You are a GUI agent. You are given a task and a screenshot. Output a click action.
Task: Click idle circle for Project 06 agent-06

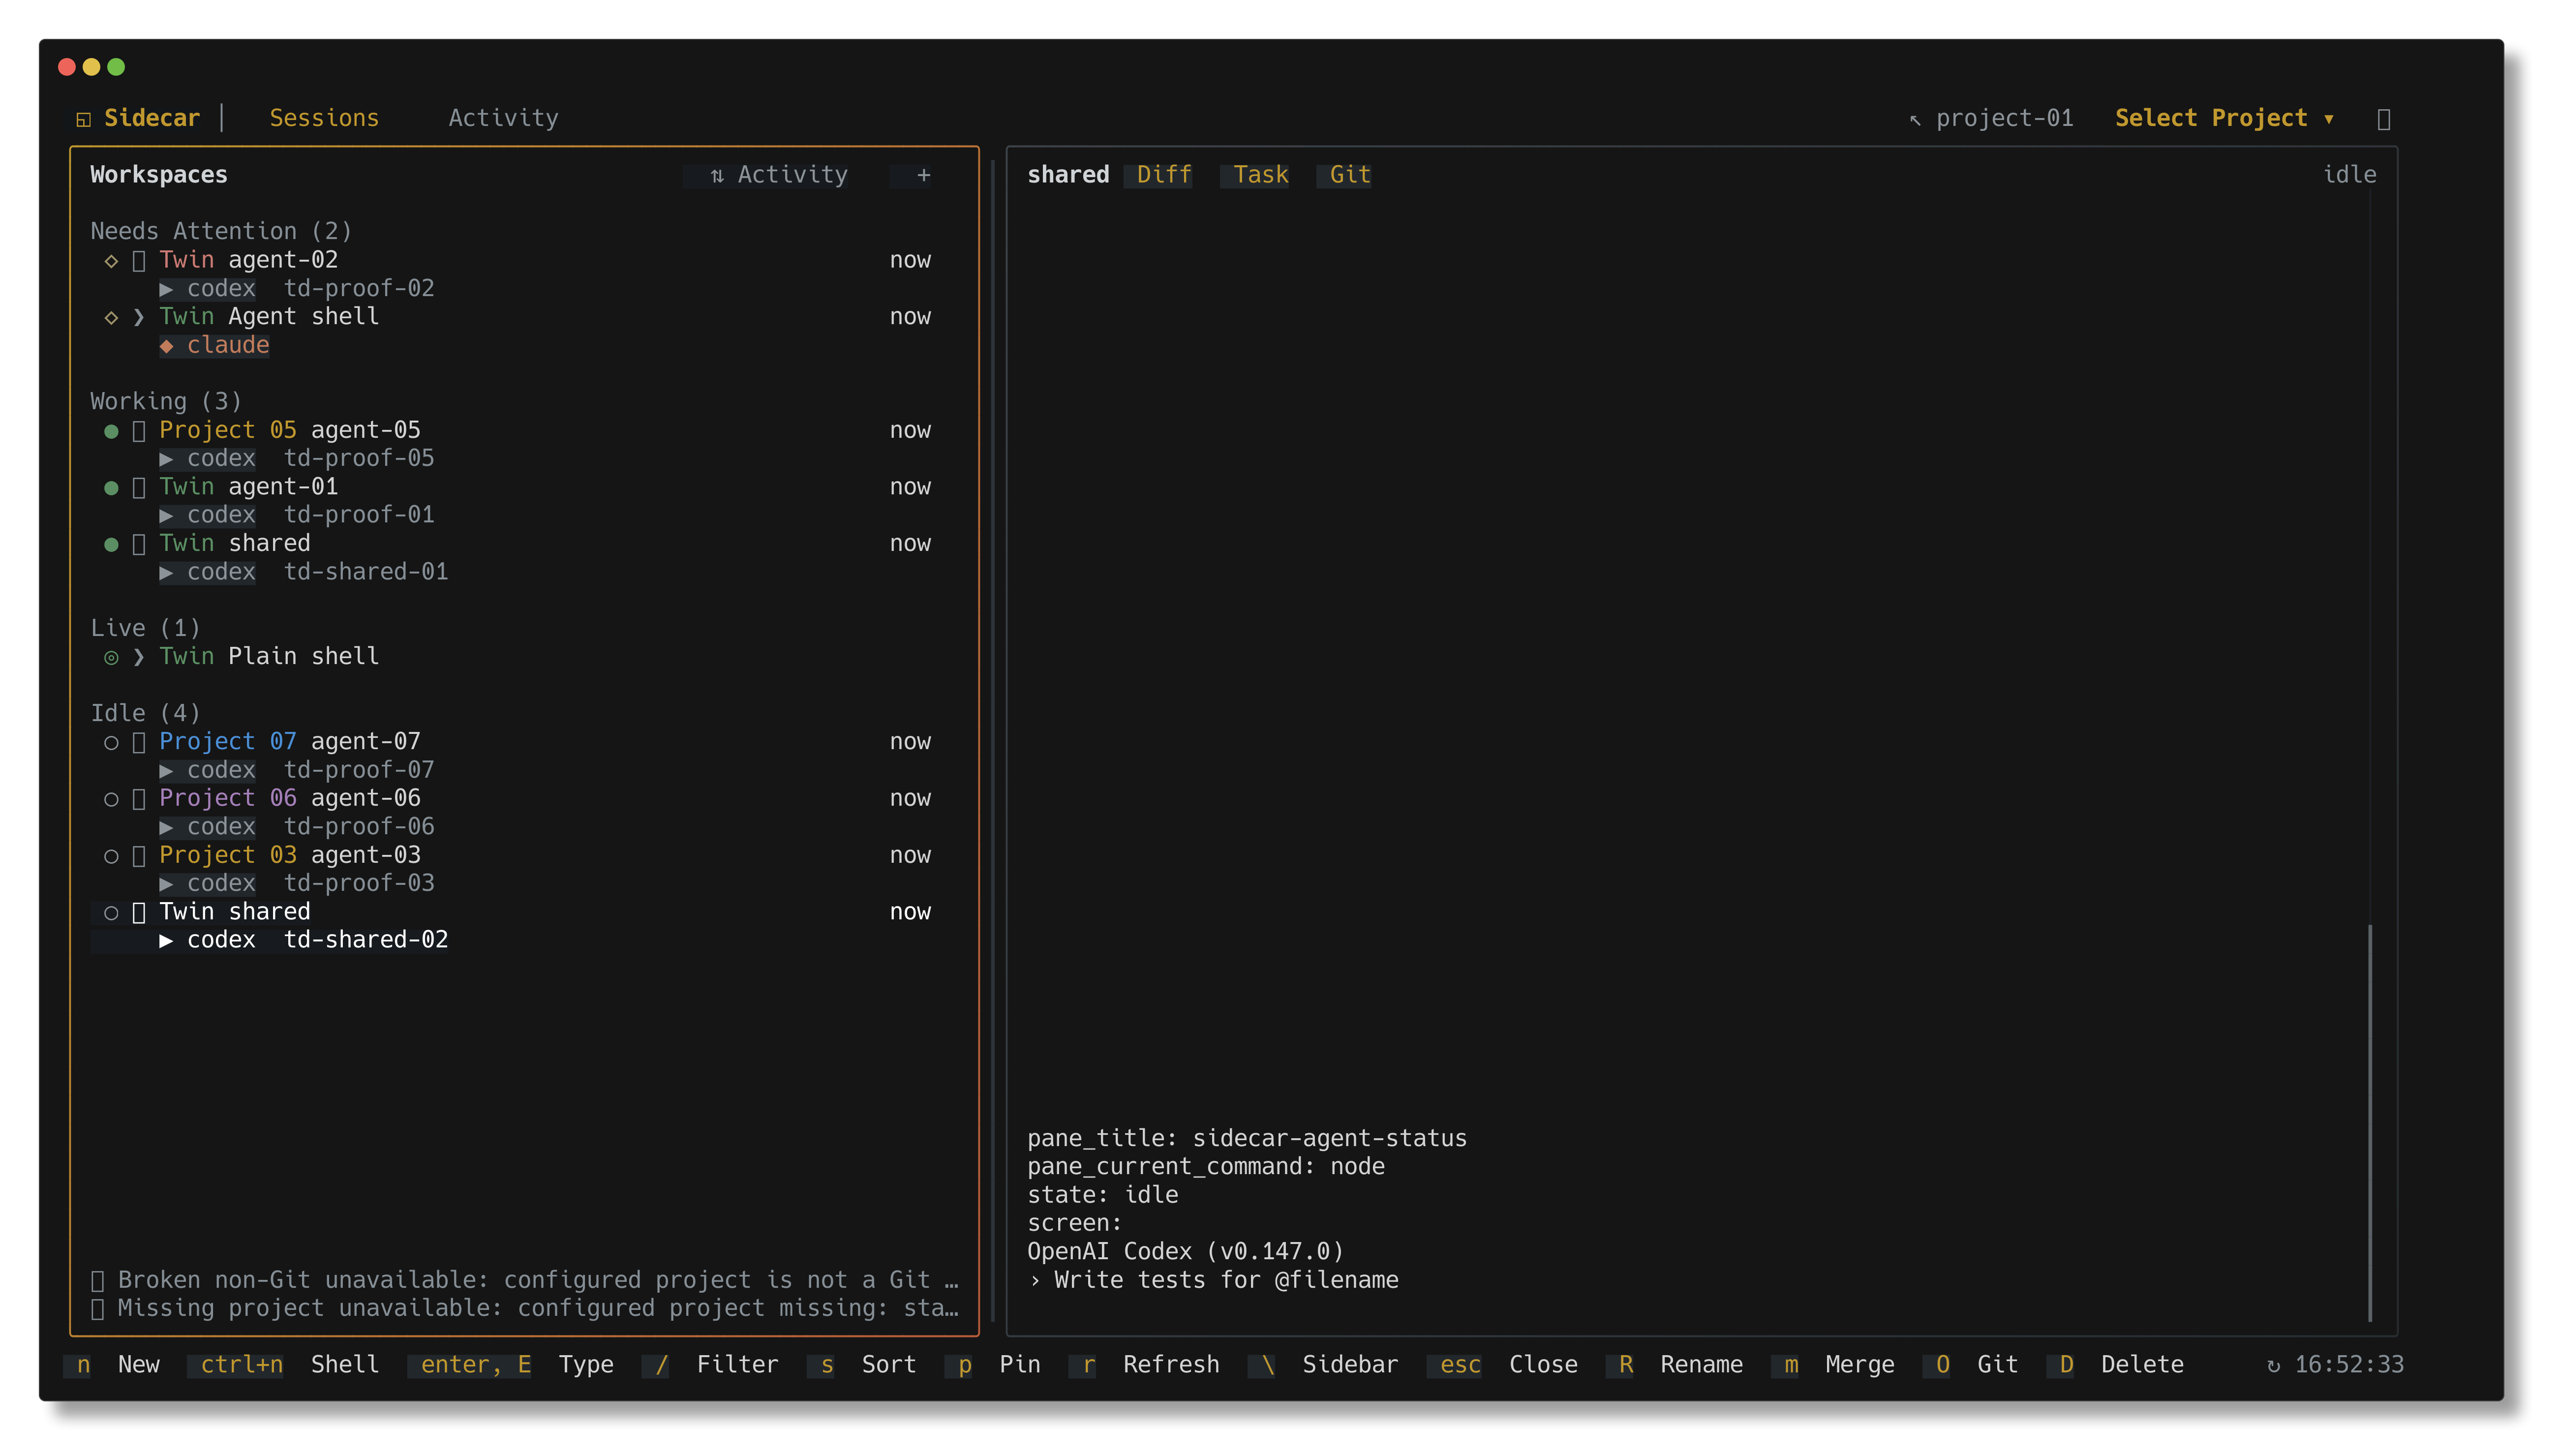pyautogui.click(x=111, y=800)
